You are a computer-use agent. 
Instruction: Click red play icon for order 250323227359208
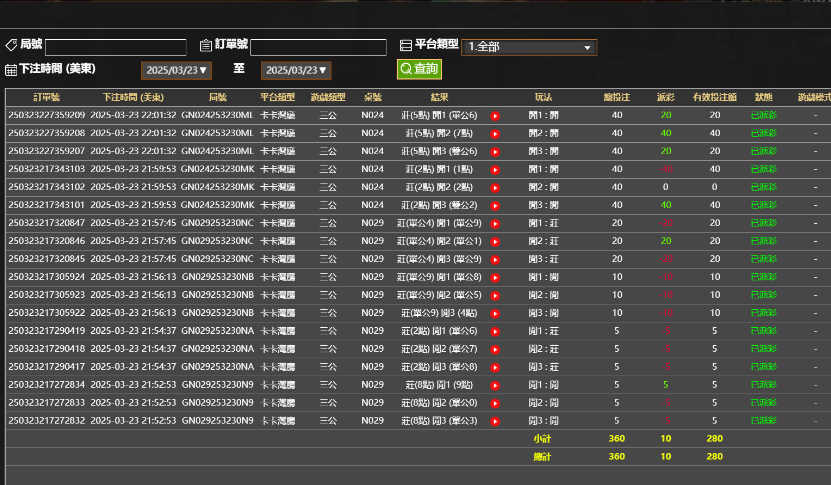pyautogui.click(x=494, y=133)
